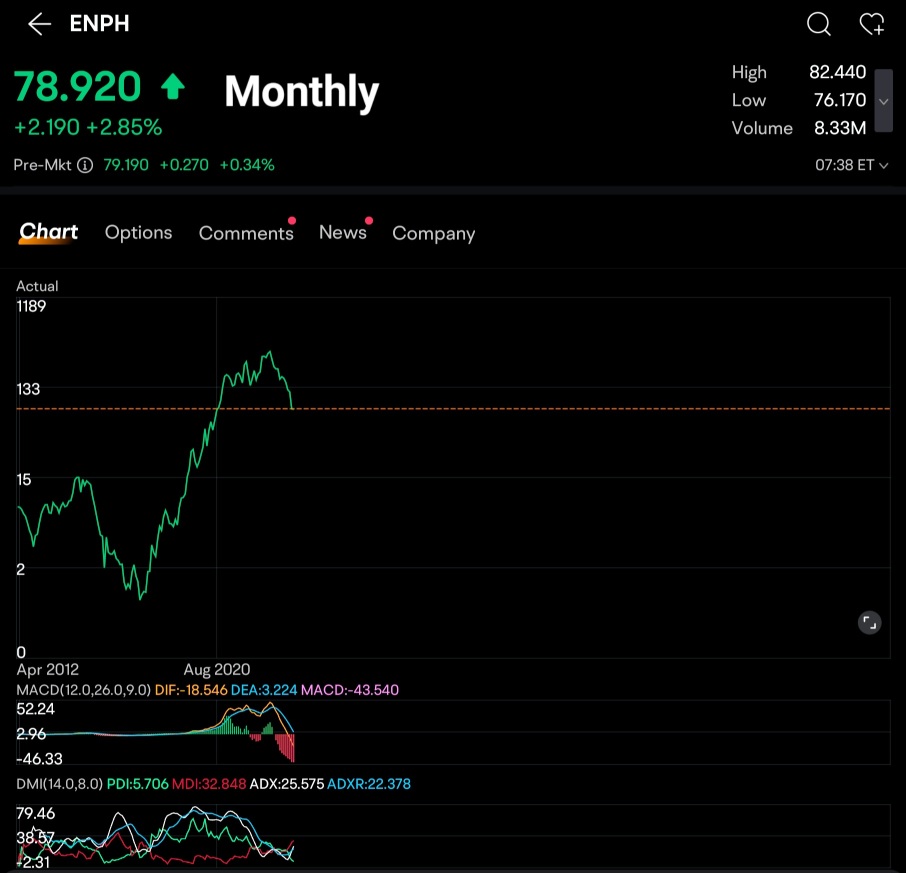906x873 pixels.
Task: Open the News tab
Action: pyautogui.click(x=343, y=232)
